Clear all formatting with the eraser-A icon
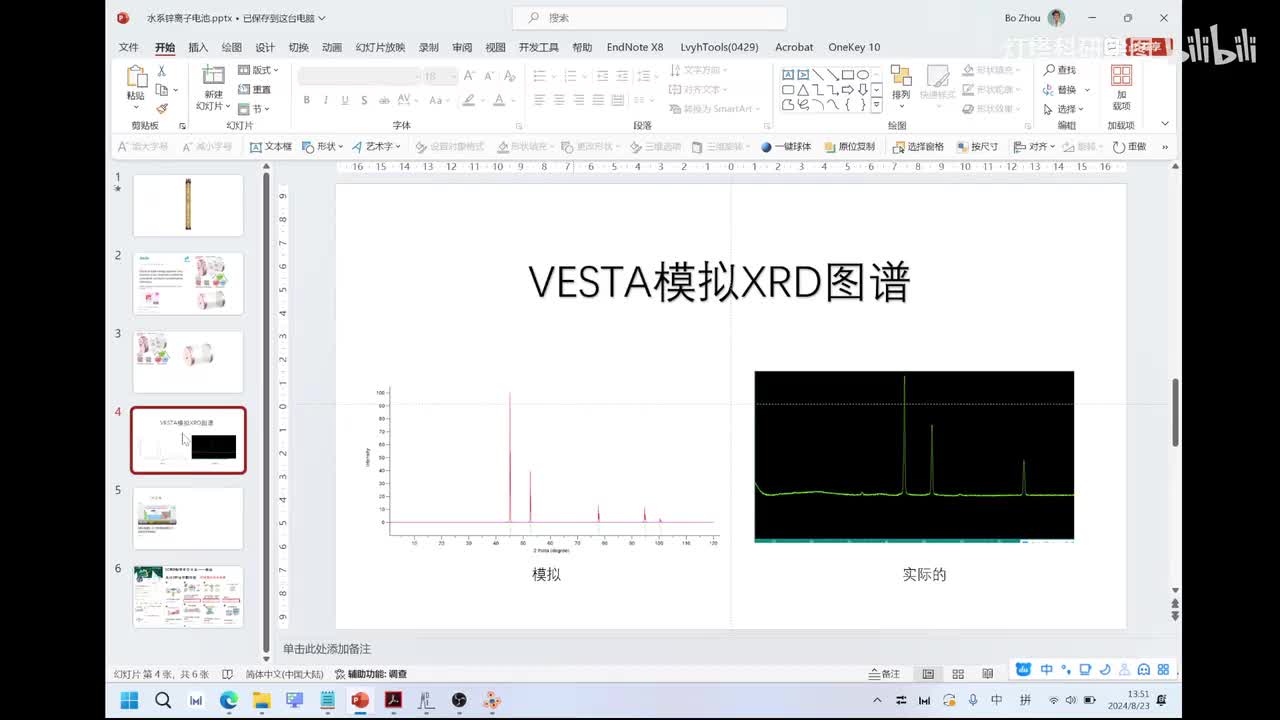1280x720 pixels. pyautogui.click(x=508, y=76)
